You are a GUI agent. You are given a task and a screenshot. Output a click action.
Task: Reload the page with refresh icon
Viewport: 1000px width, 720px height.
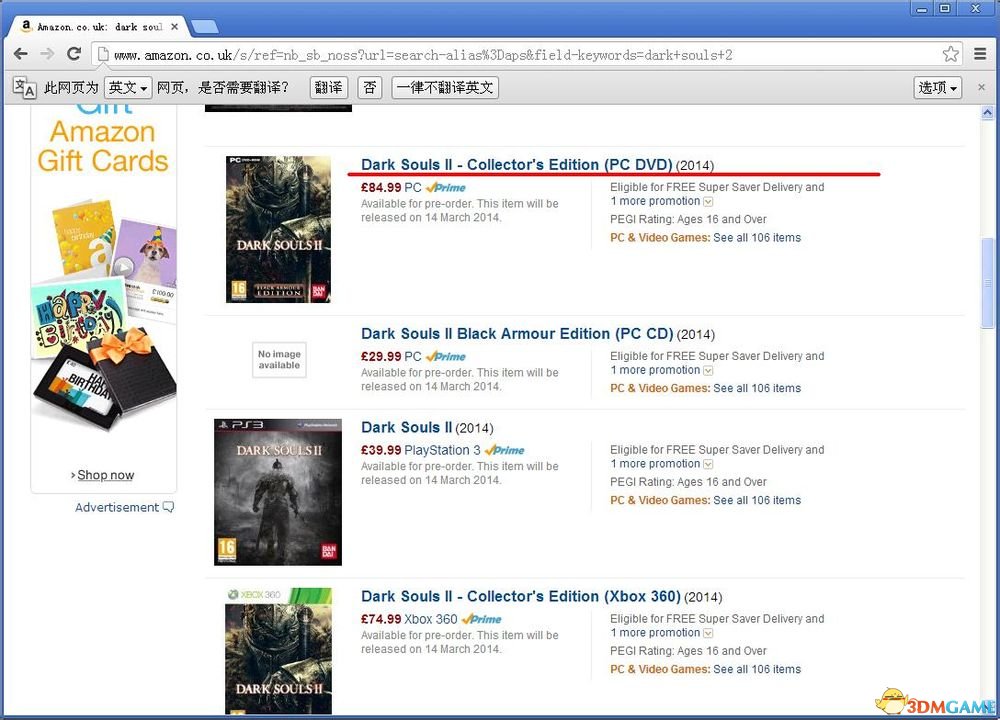tap(74, 54)
